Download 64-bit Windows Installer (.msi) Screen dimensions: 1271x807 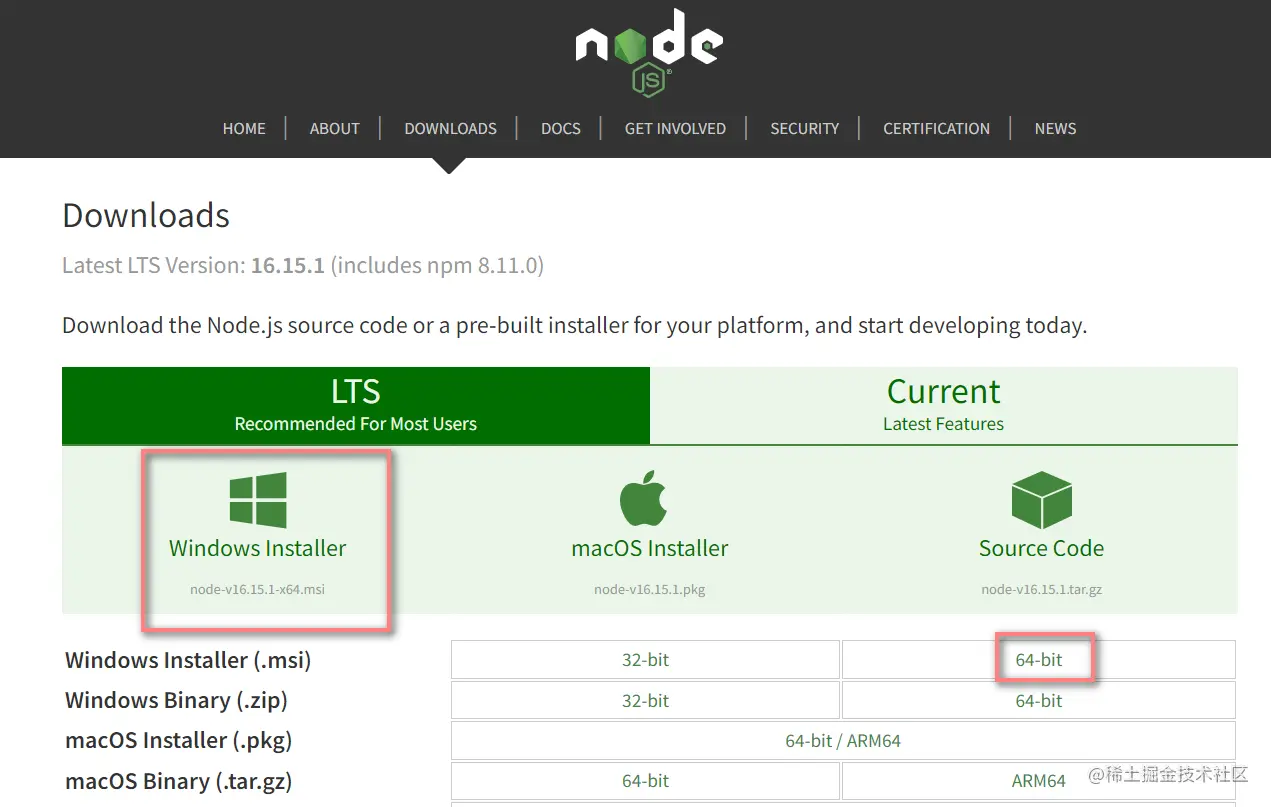[x=1039, y=660]
